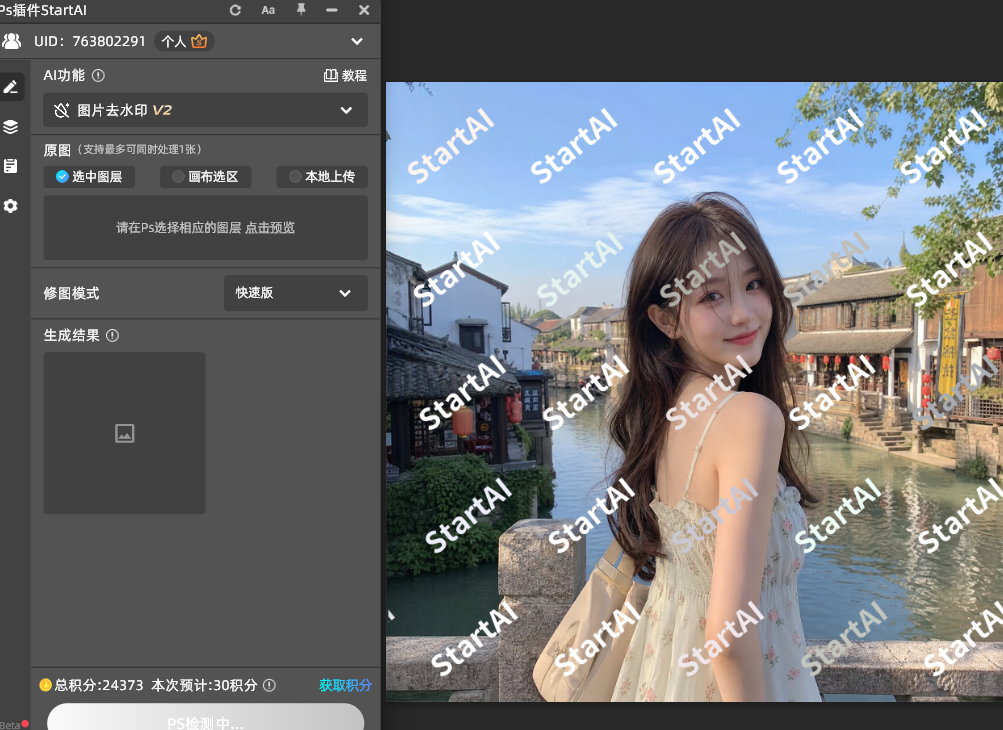The height and width of the screenshot is (730, 1003).
Task: Close the StartAI plugin panel
Action: 364,10
